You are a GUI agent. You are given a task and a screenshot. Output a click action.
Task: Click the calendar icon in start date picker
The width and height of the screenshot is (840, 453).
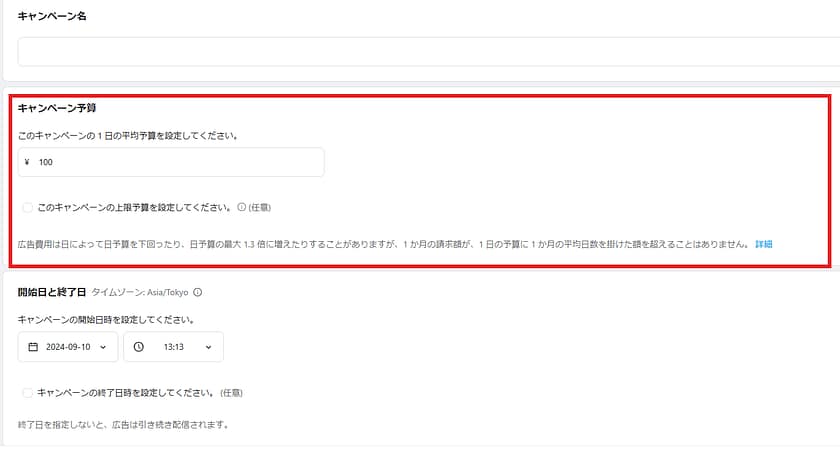click(x=33, y=347)
